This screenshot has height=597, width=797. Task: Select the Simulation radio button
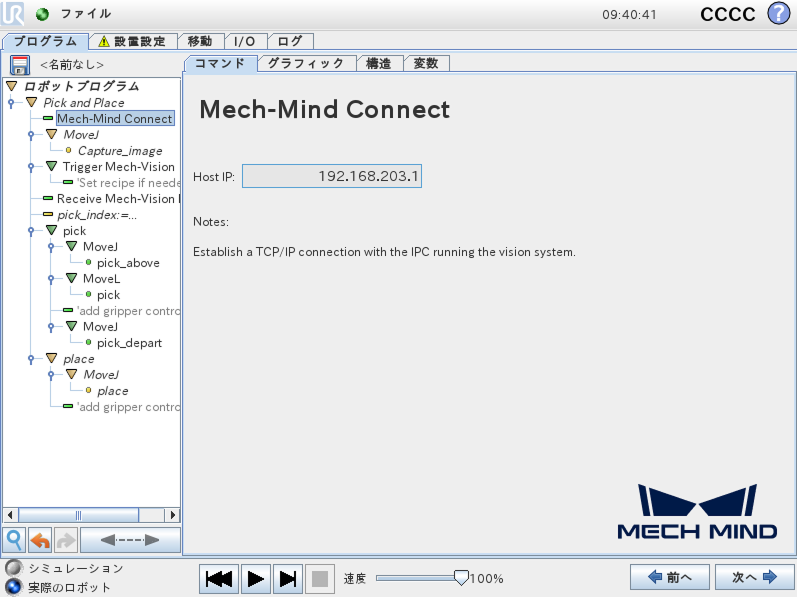(14, 568)
